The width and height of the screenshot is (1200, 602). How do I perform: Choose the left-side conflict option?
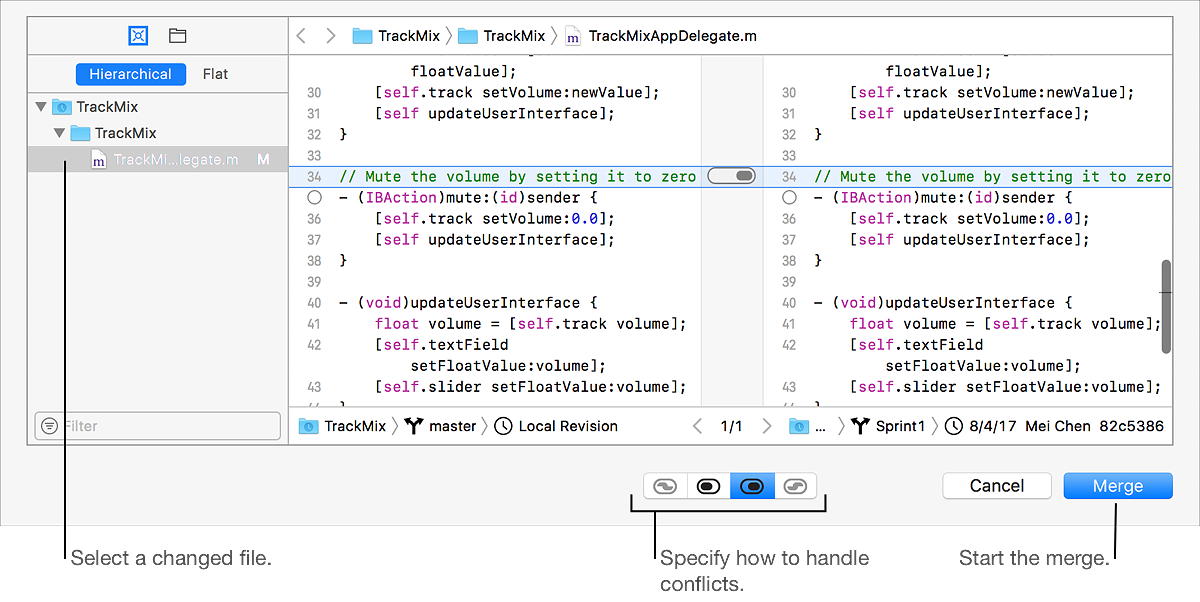point(708,486)
